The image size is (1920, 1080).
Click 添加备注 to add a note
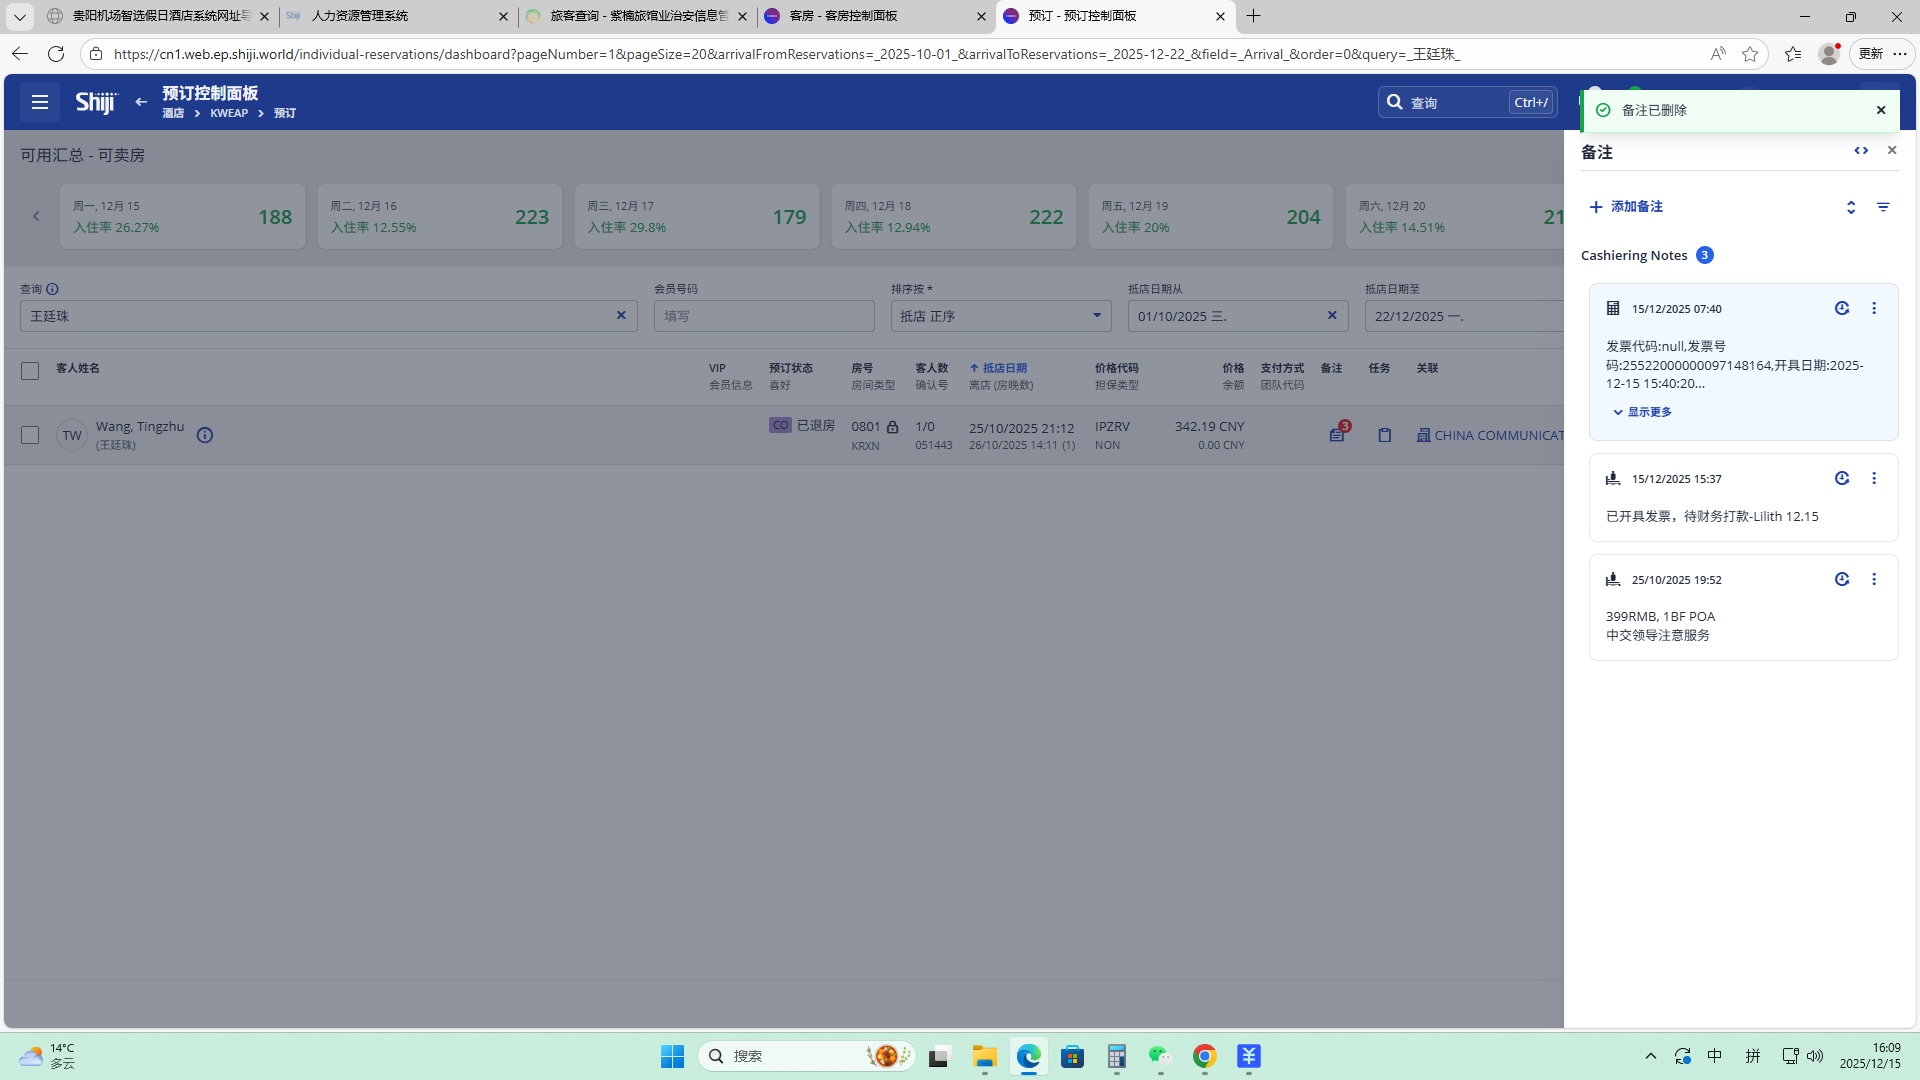[x=1626, y=207]
